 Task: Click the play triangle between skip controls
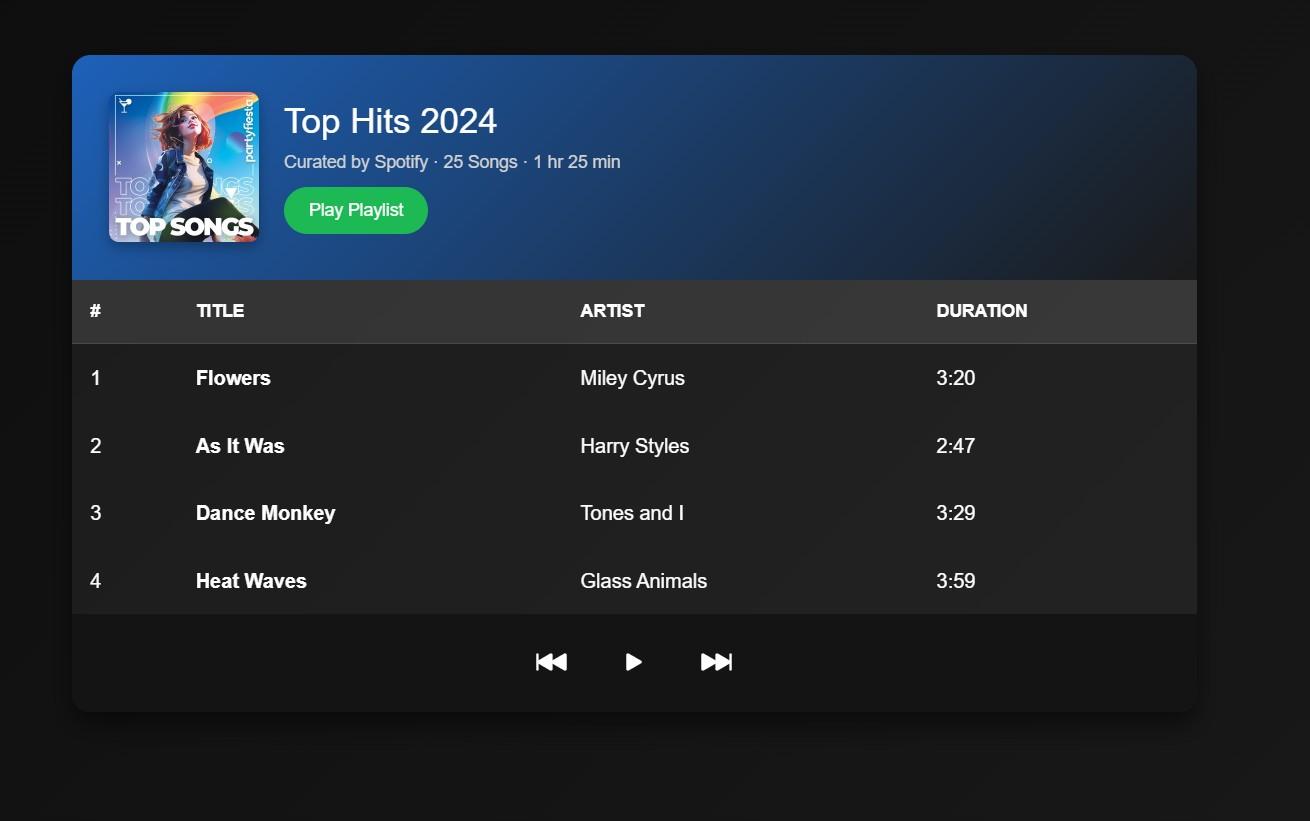tap(635, 661)
